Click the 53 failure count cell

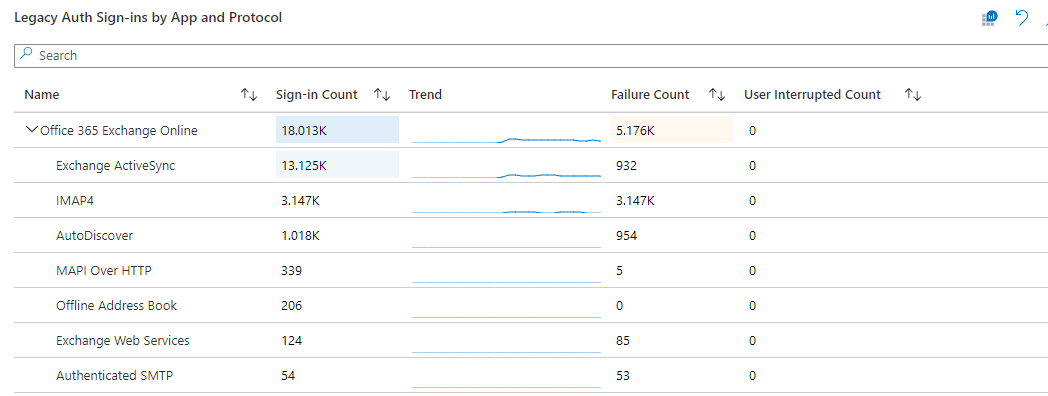click(x=623, y=375)
